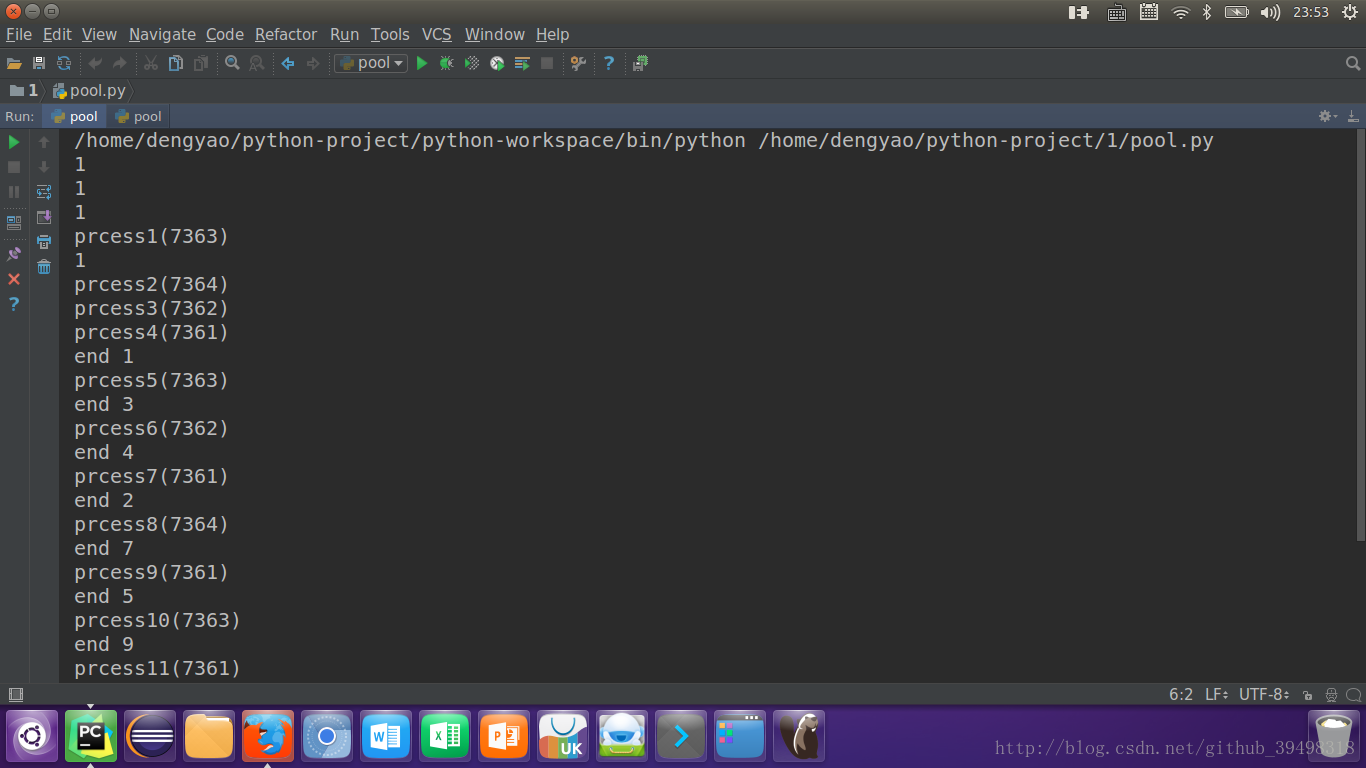Save all with floppy disk icon
This screenshot has height=768, width=1366.
pos(39,63)
